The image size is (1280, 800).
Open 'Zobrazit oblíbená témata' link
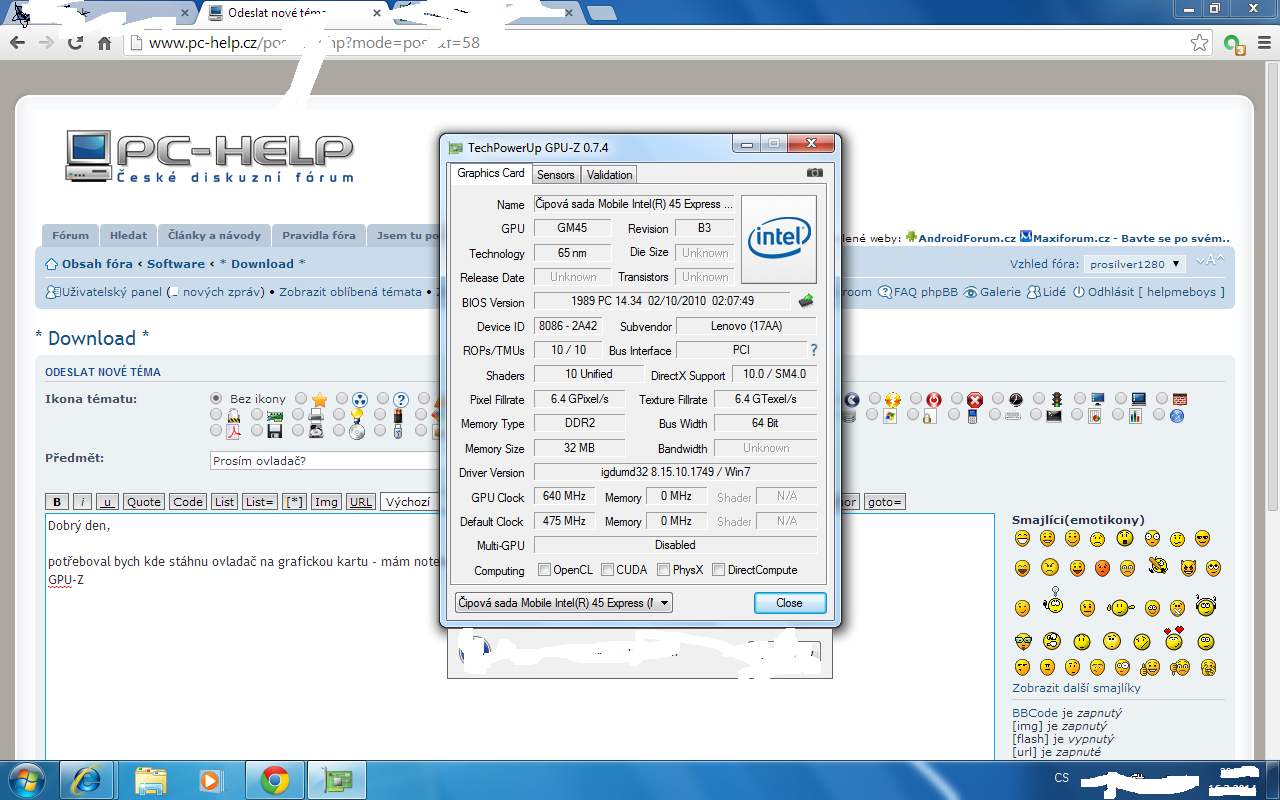point(350,292)
